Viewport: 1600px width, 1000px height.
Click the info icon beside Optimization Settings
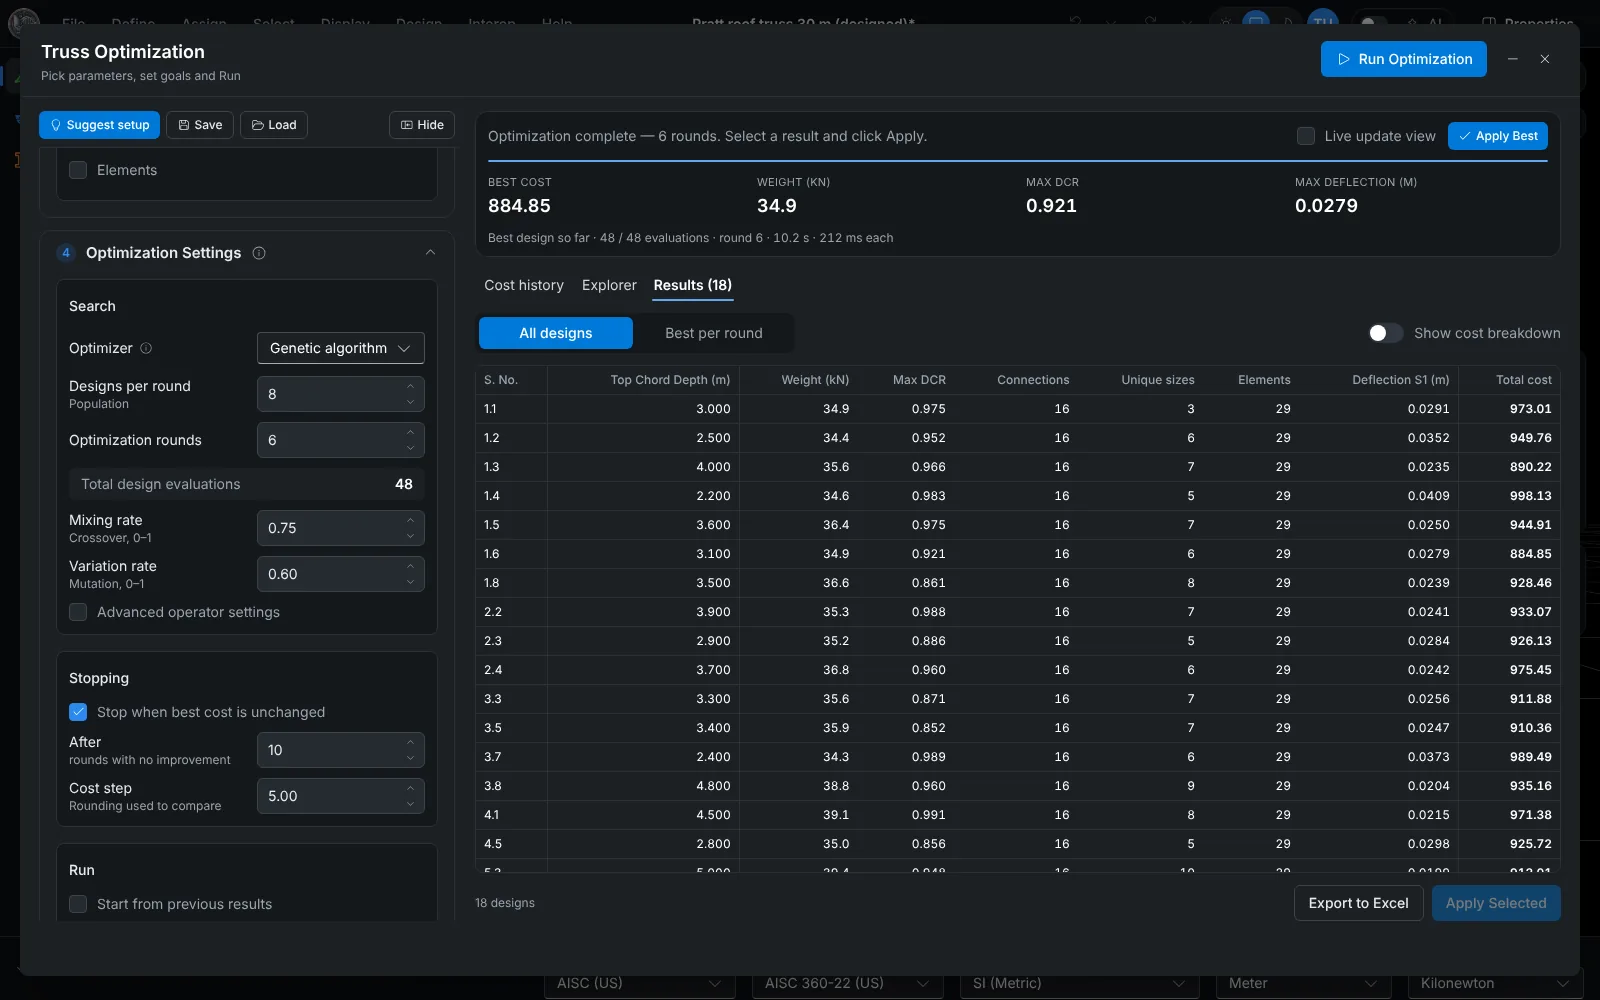259,253
